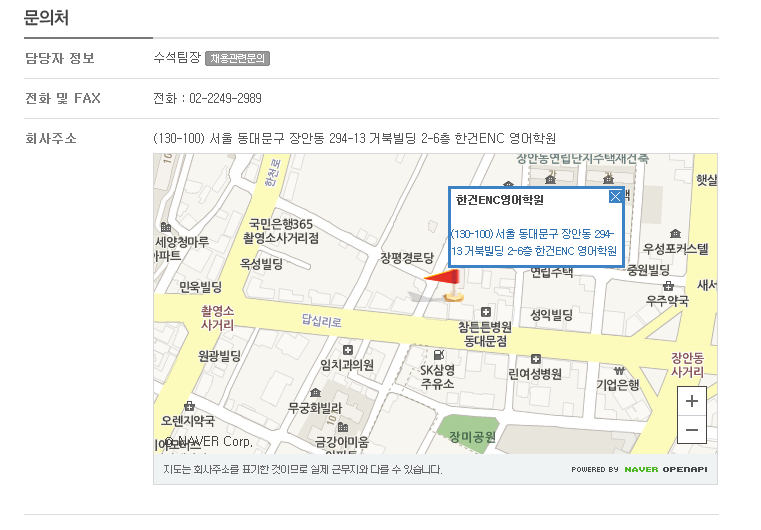Click the 문의처 section heading
Viewport: 761px width, 530px height.
46,18
